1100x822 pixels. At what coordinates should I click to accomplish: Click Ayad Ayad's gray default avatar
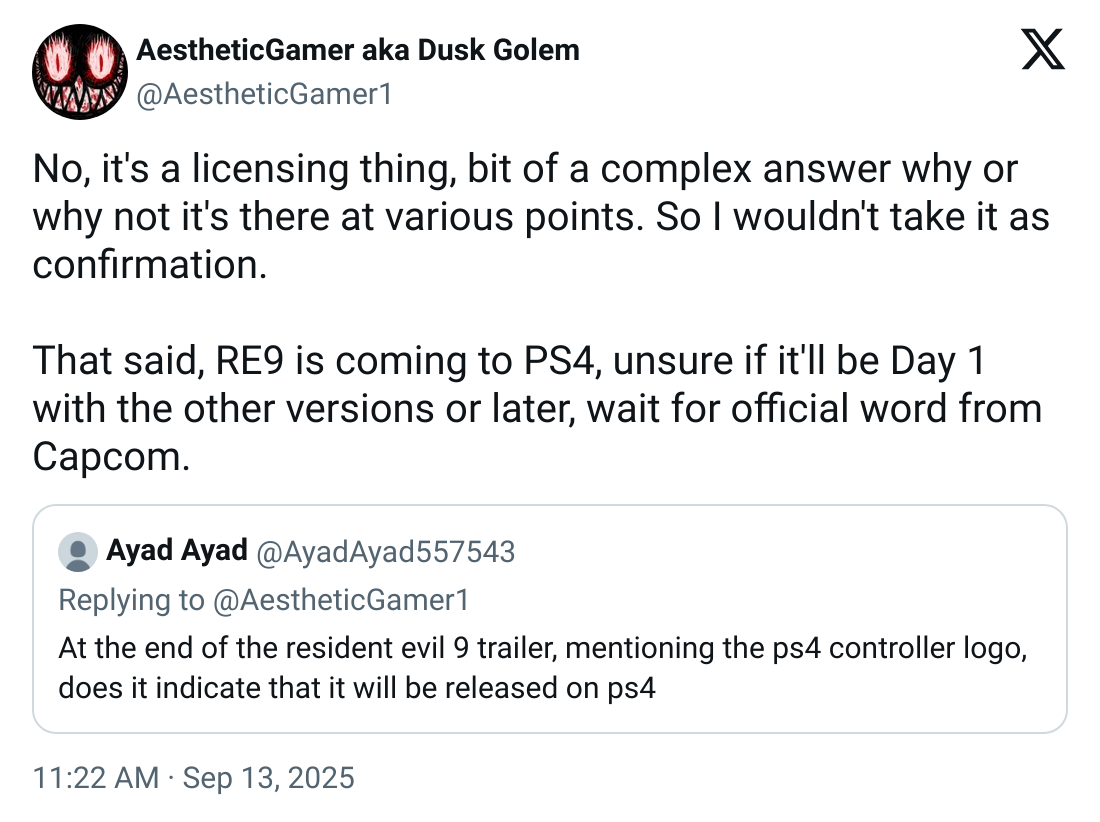tap(78, 552)
